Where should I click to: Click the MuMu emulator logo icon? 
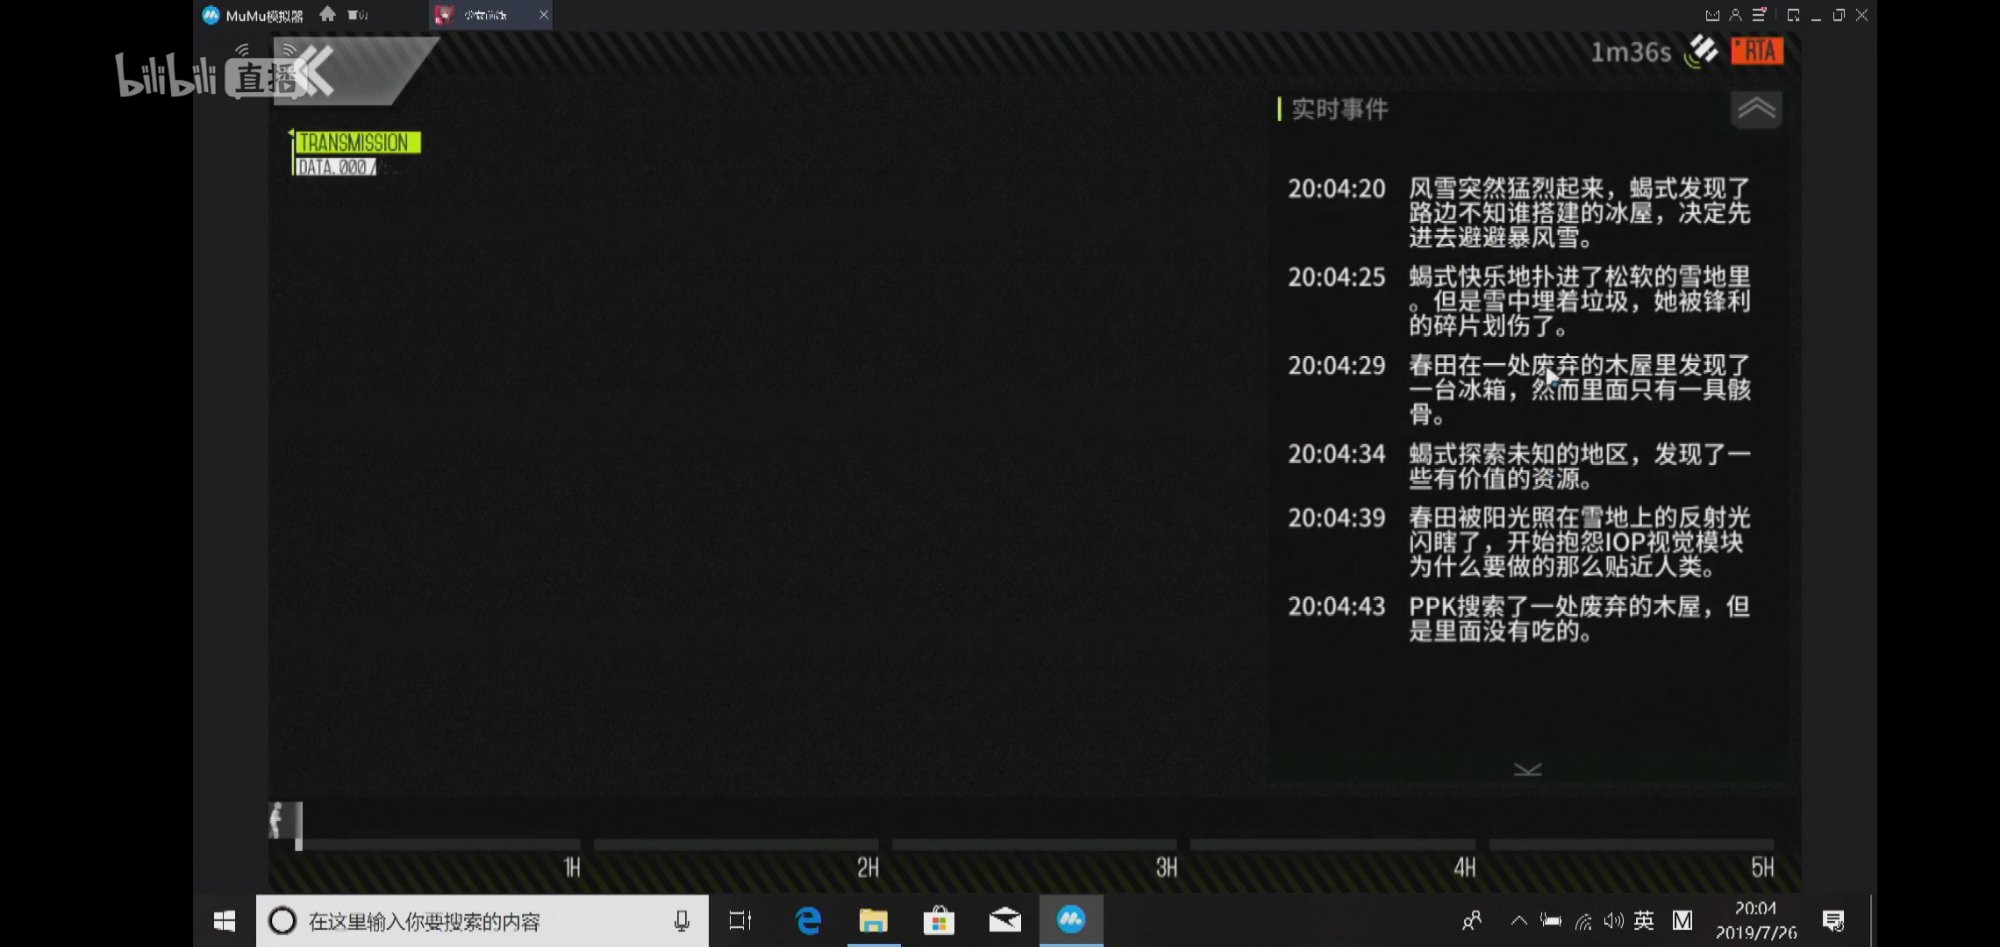[x=211, y=15]
